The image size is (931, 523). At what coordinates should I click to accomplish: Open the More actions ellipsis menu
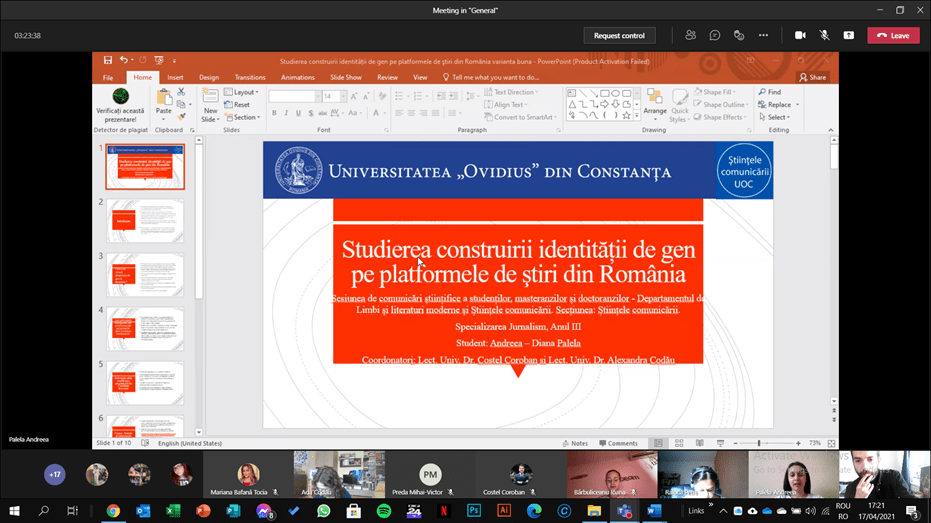click(x=763, y=35)
